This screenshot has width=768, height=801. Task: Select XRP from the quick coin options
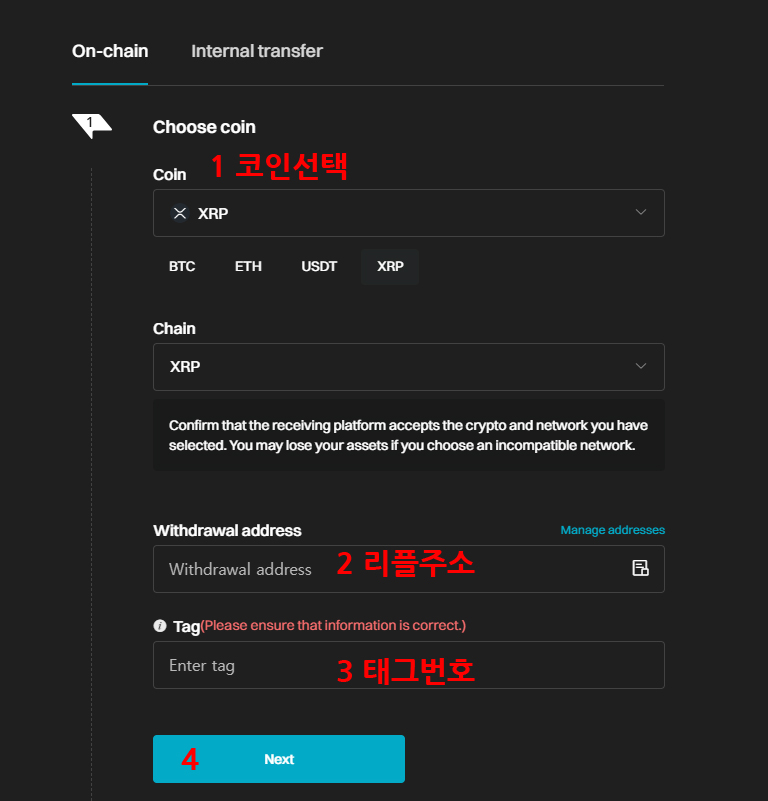click(x=389, y=266)
